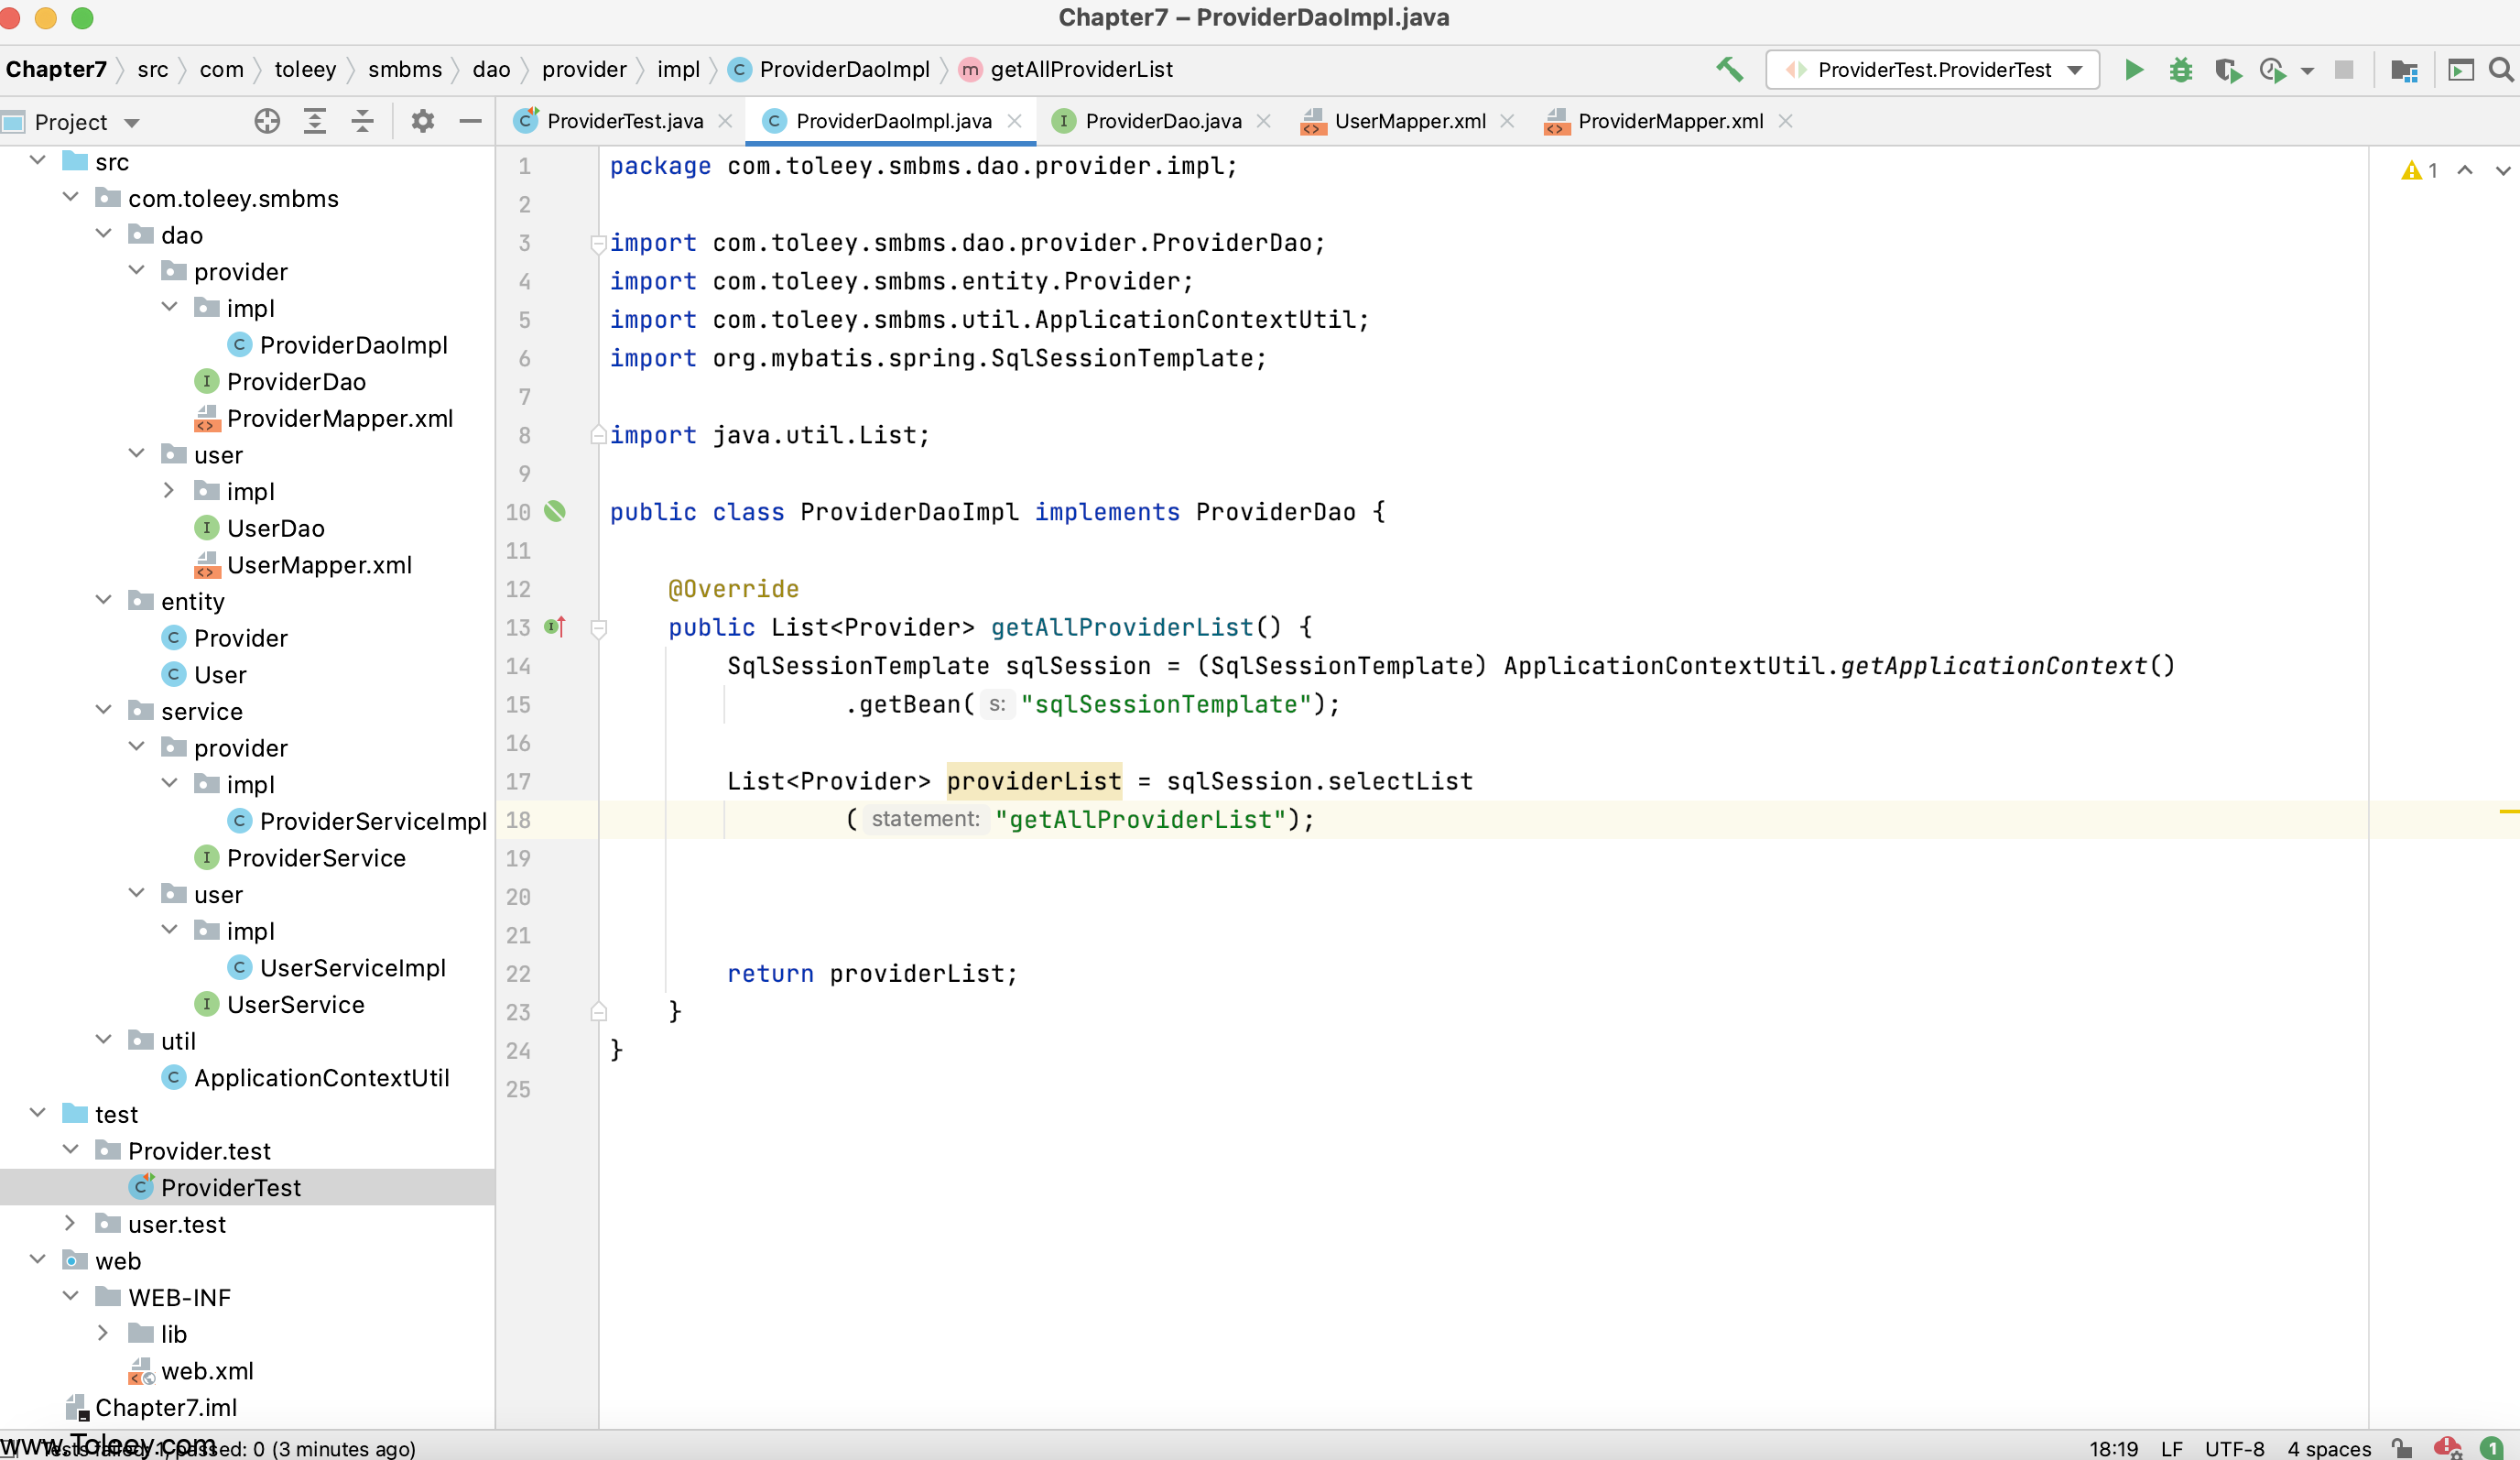Switch to ProviderMapper.xml tab

coord(1669,121)
